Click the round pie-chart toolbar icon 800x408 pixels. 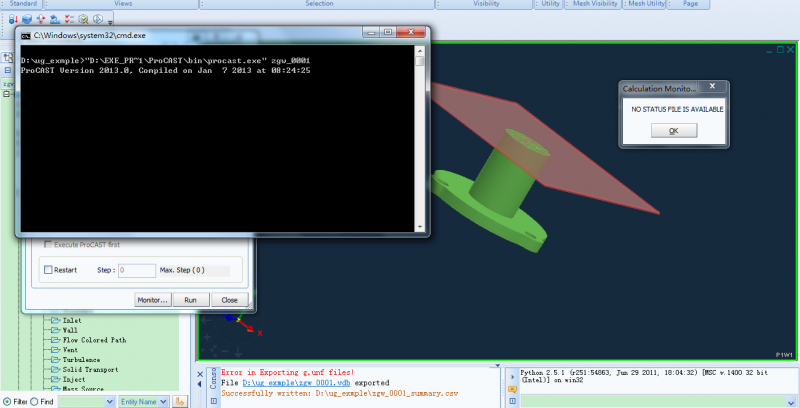click(98, 19)
